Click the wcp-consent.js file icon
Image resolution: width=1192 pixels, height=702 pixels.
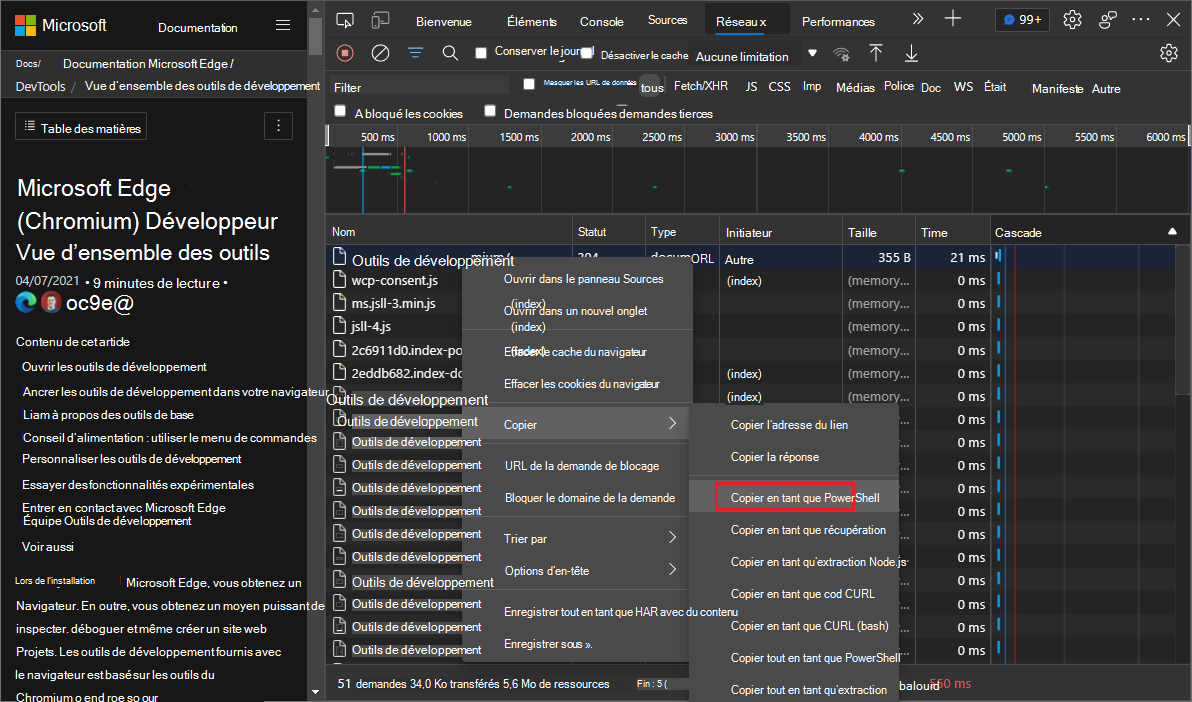(x=340, y=280)
